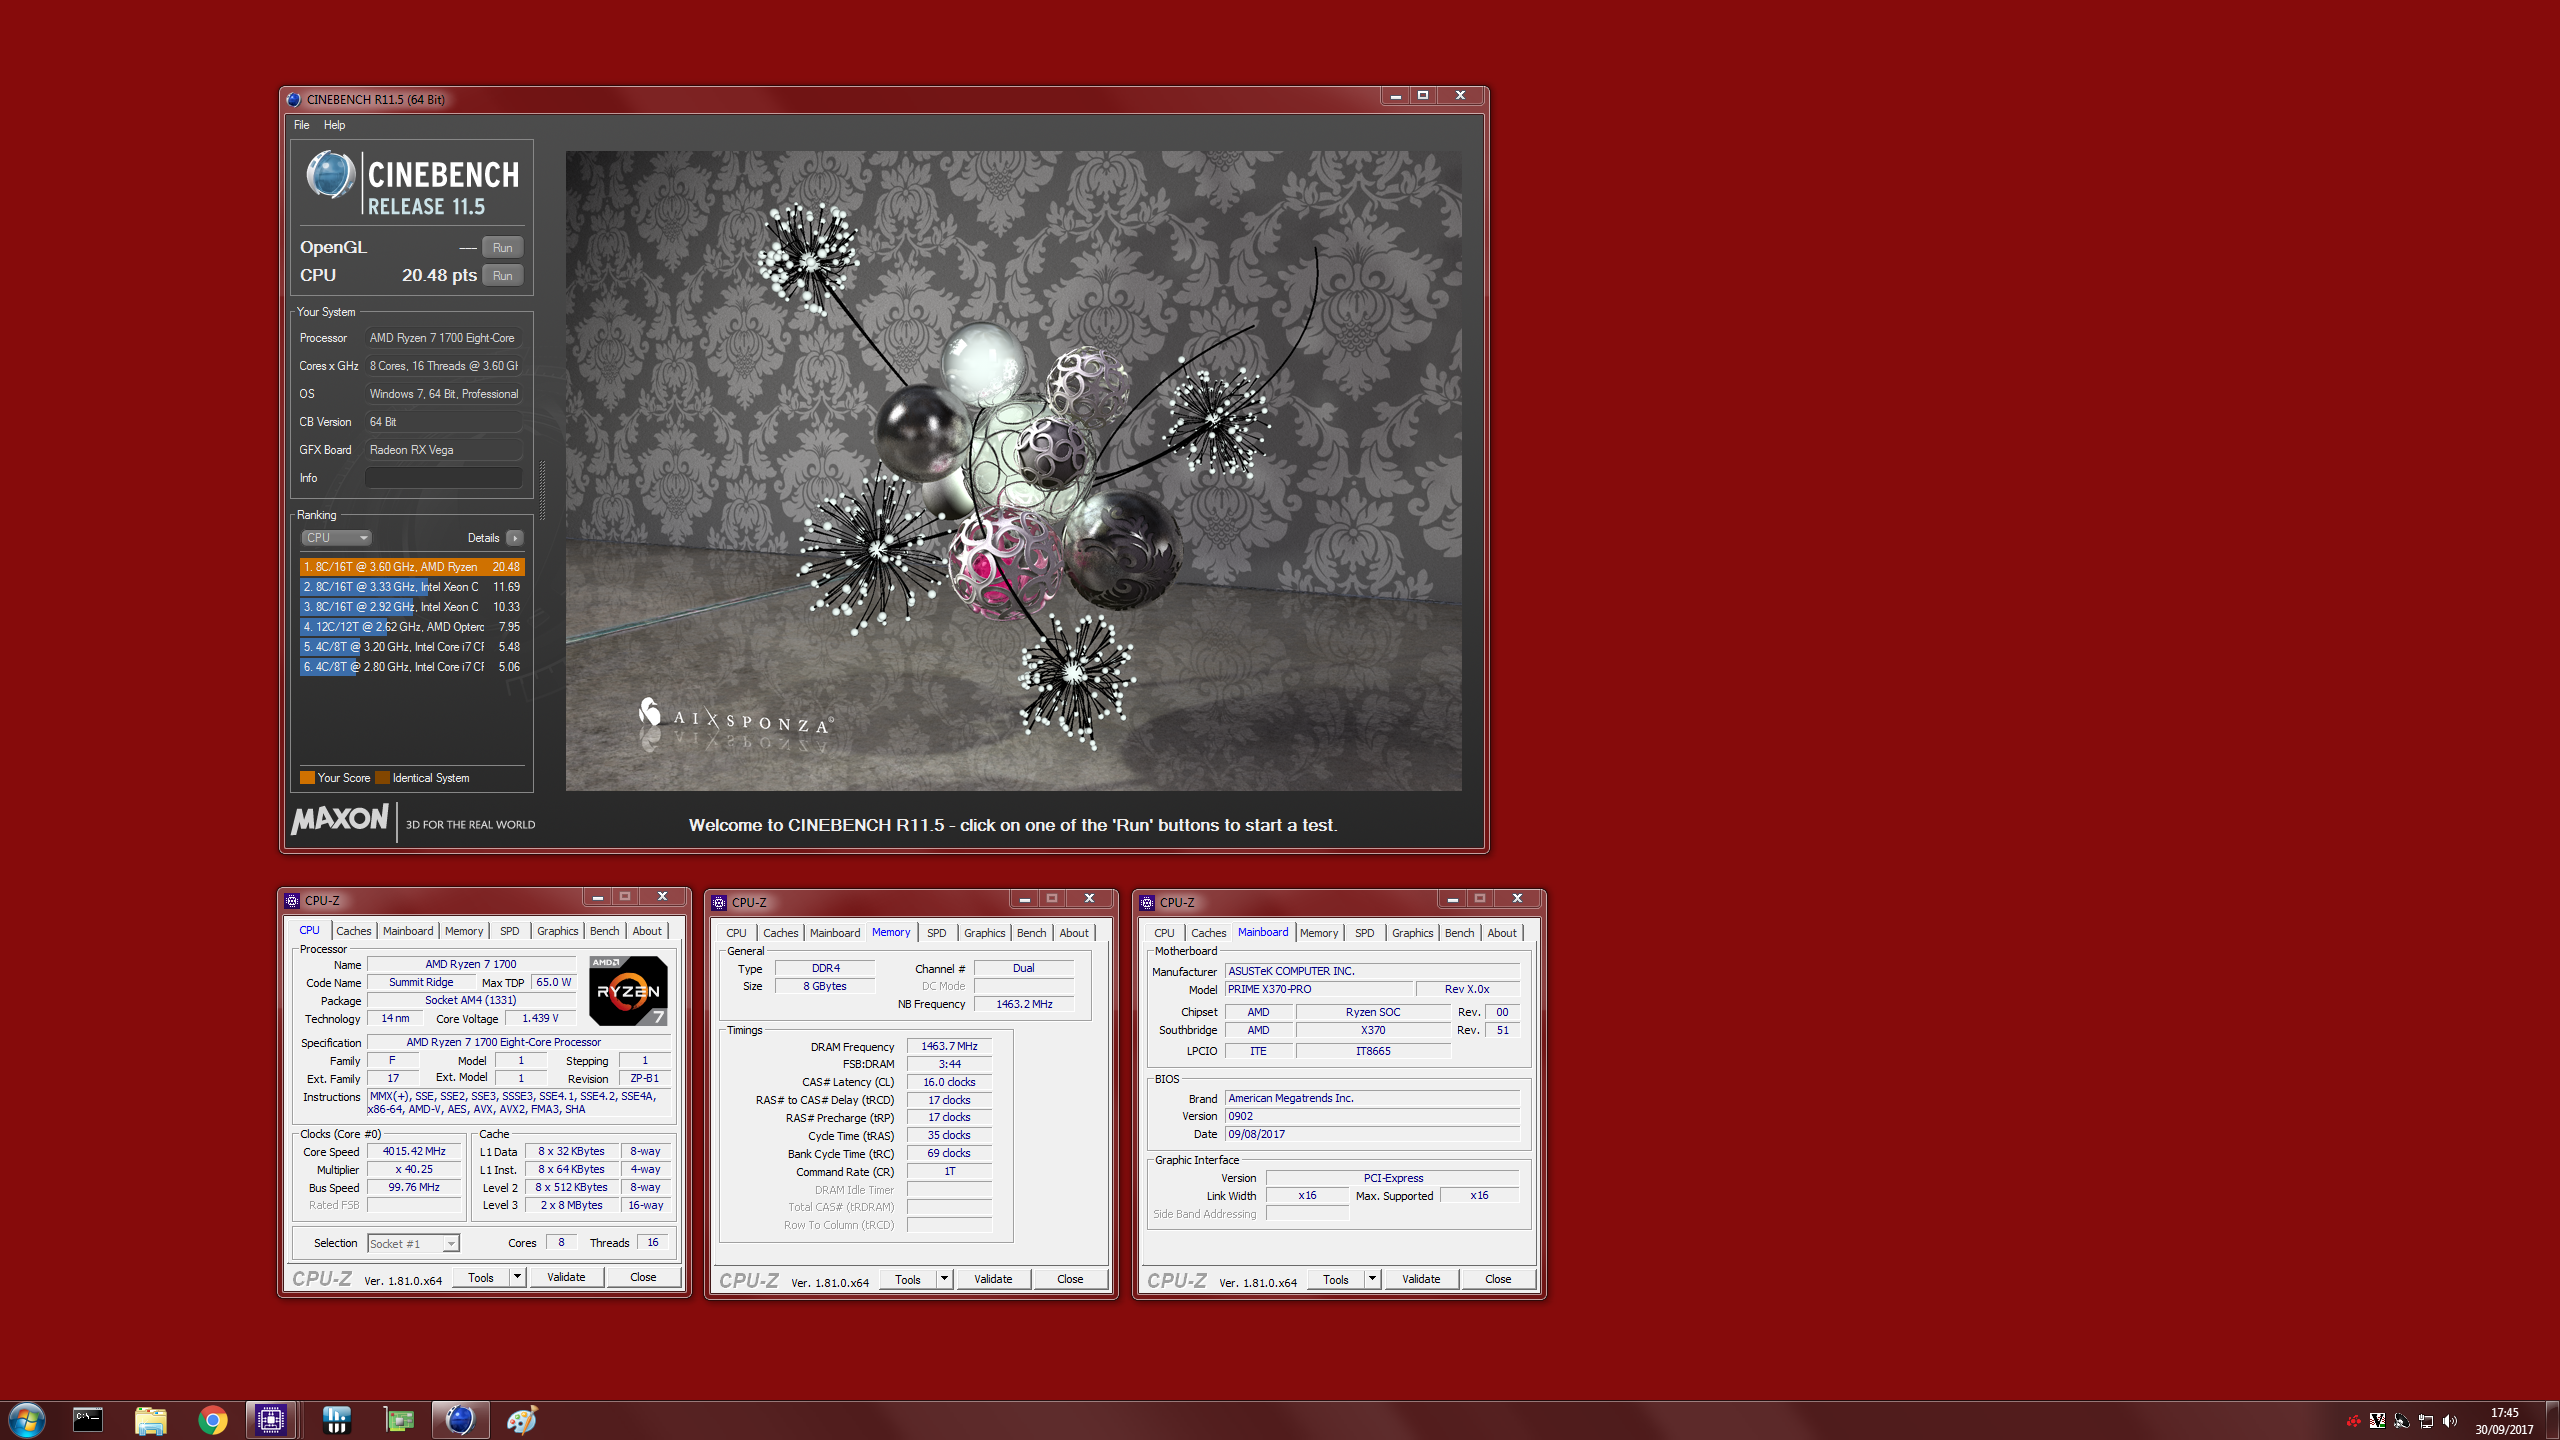Click Validate in the CPU-Z Mainboard window
The image size is (2560, 1440).
point(1421,1279)
